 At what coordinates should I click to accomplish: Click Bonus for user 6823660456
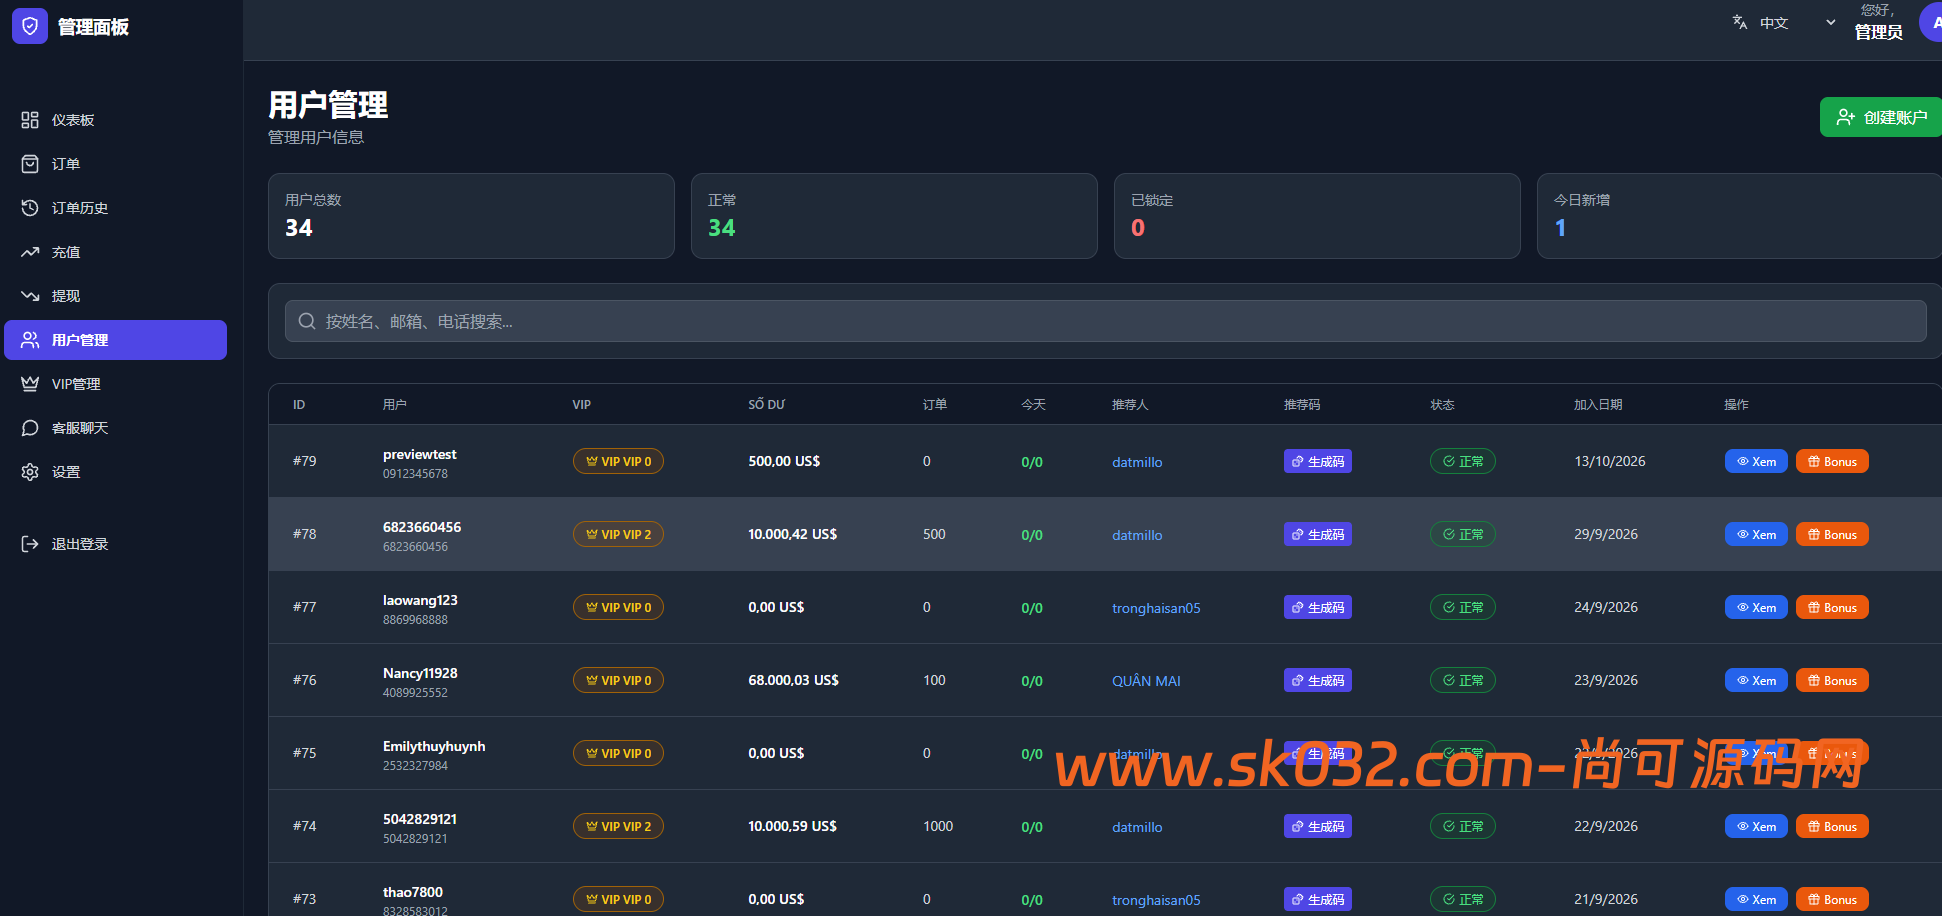1832,534
